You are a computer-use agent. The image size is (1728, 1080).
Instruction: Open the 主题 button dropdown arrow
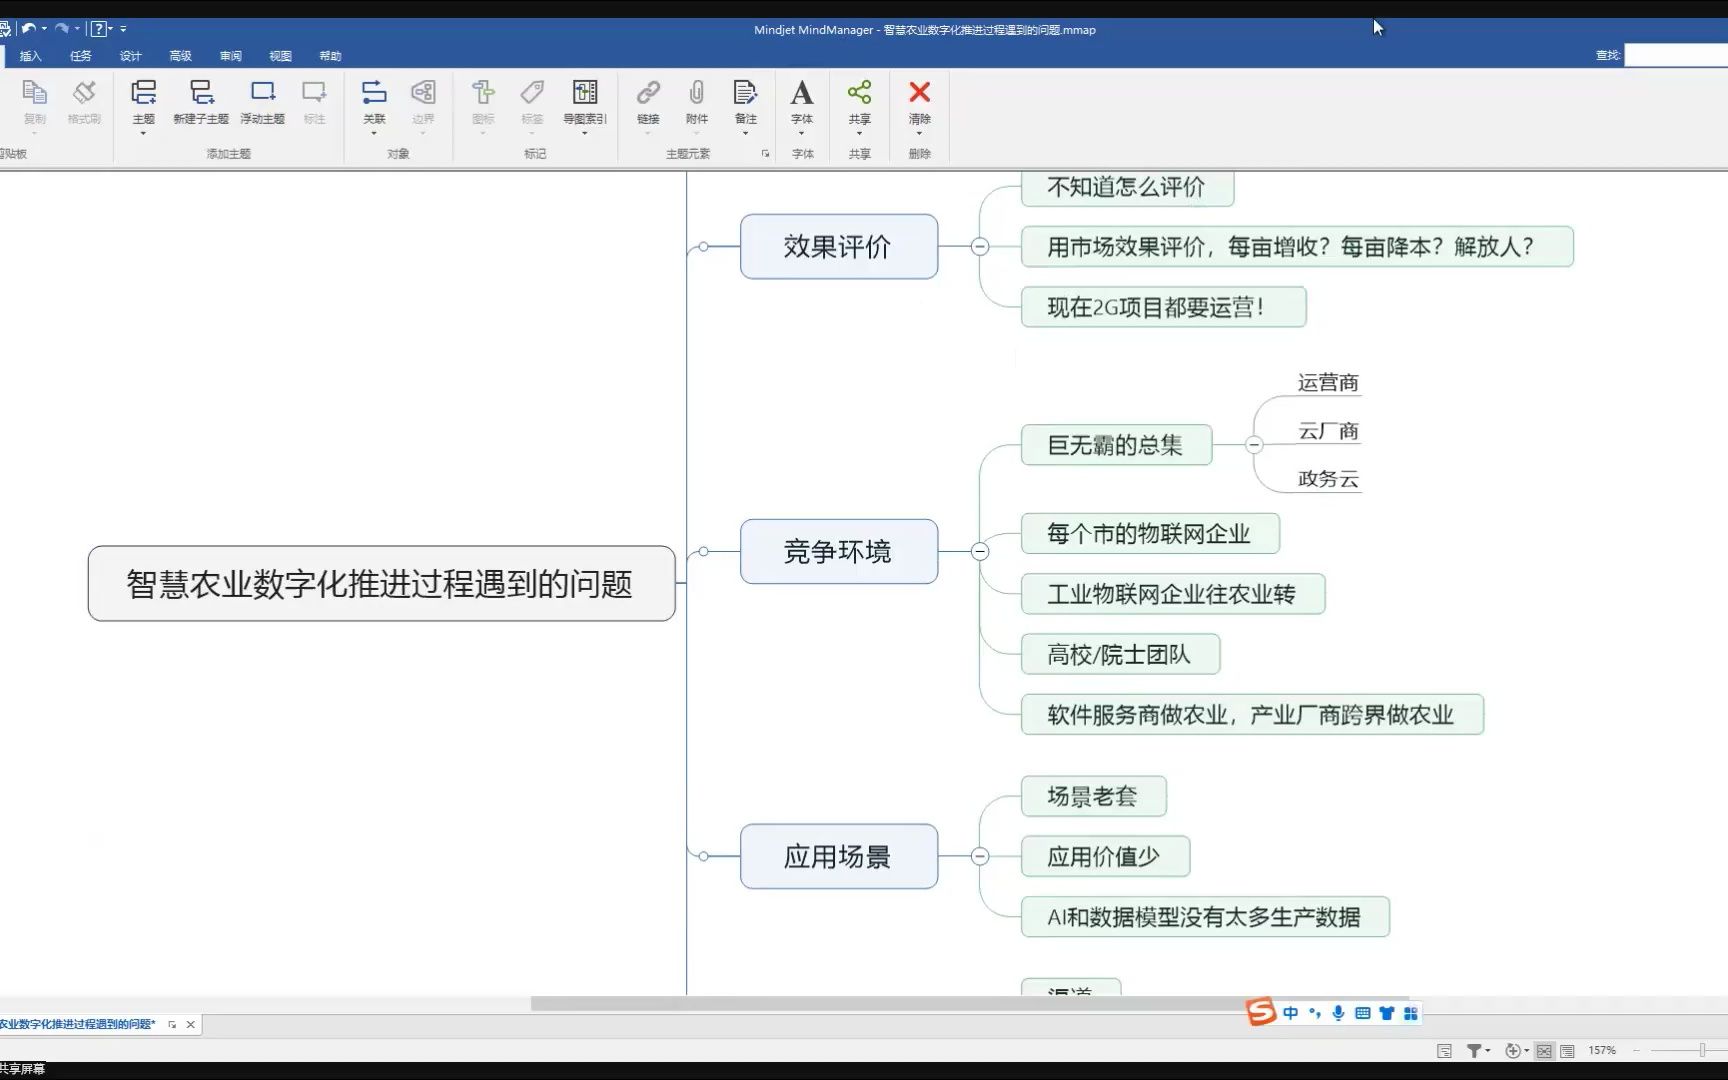click(144, 133)
